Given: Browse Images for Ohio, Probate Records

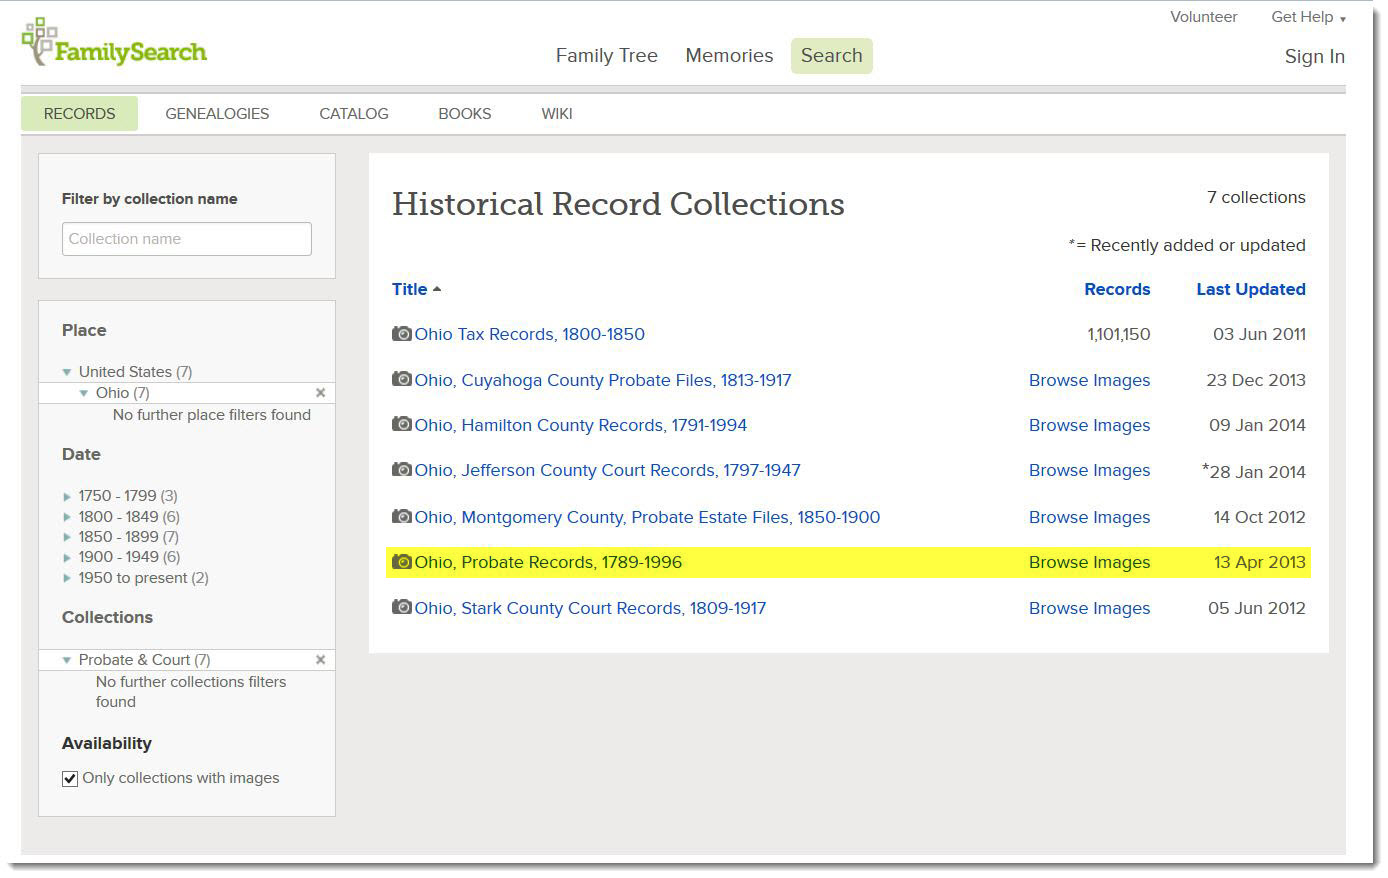Looking at the screenshot, I should (1089, 562).
